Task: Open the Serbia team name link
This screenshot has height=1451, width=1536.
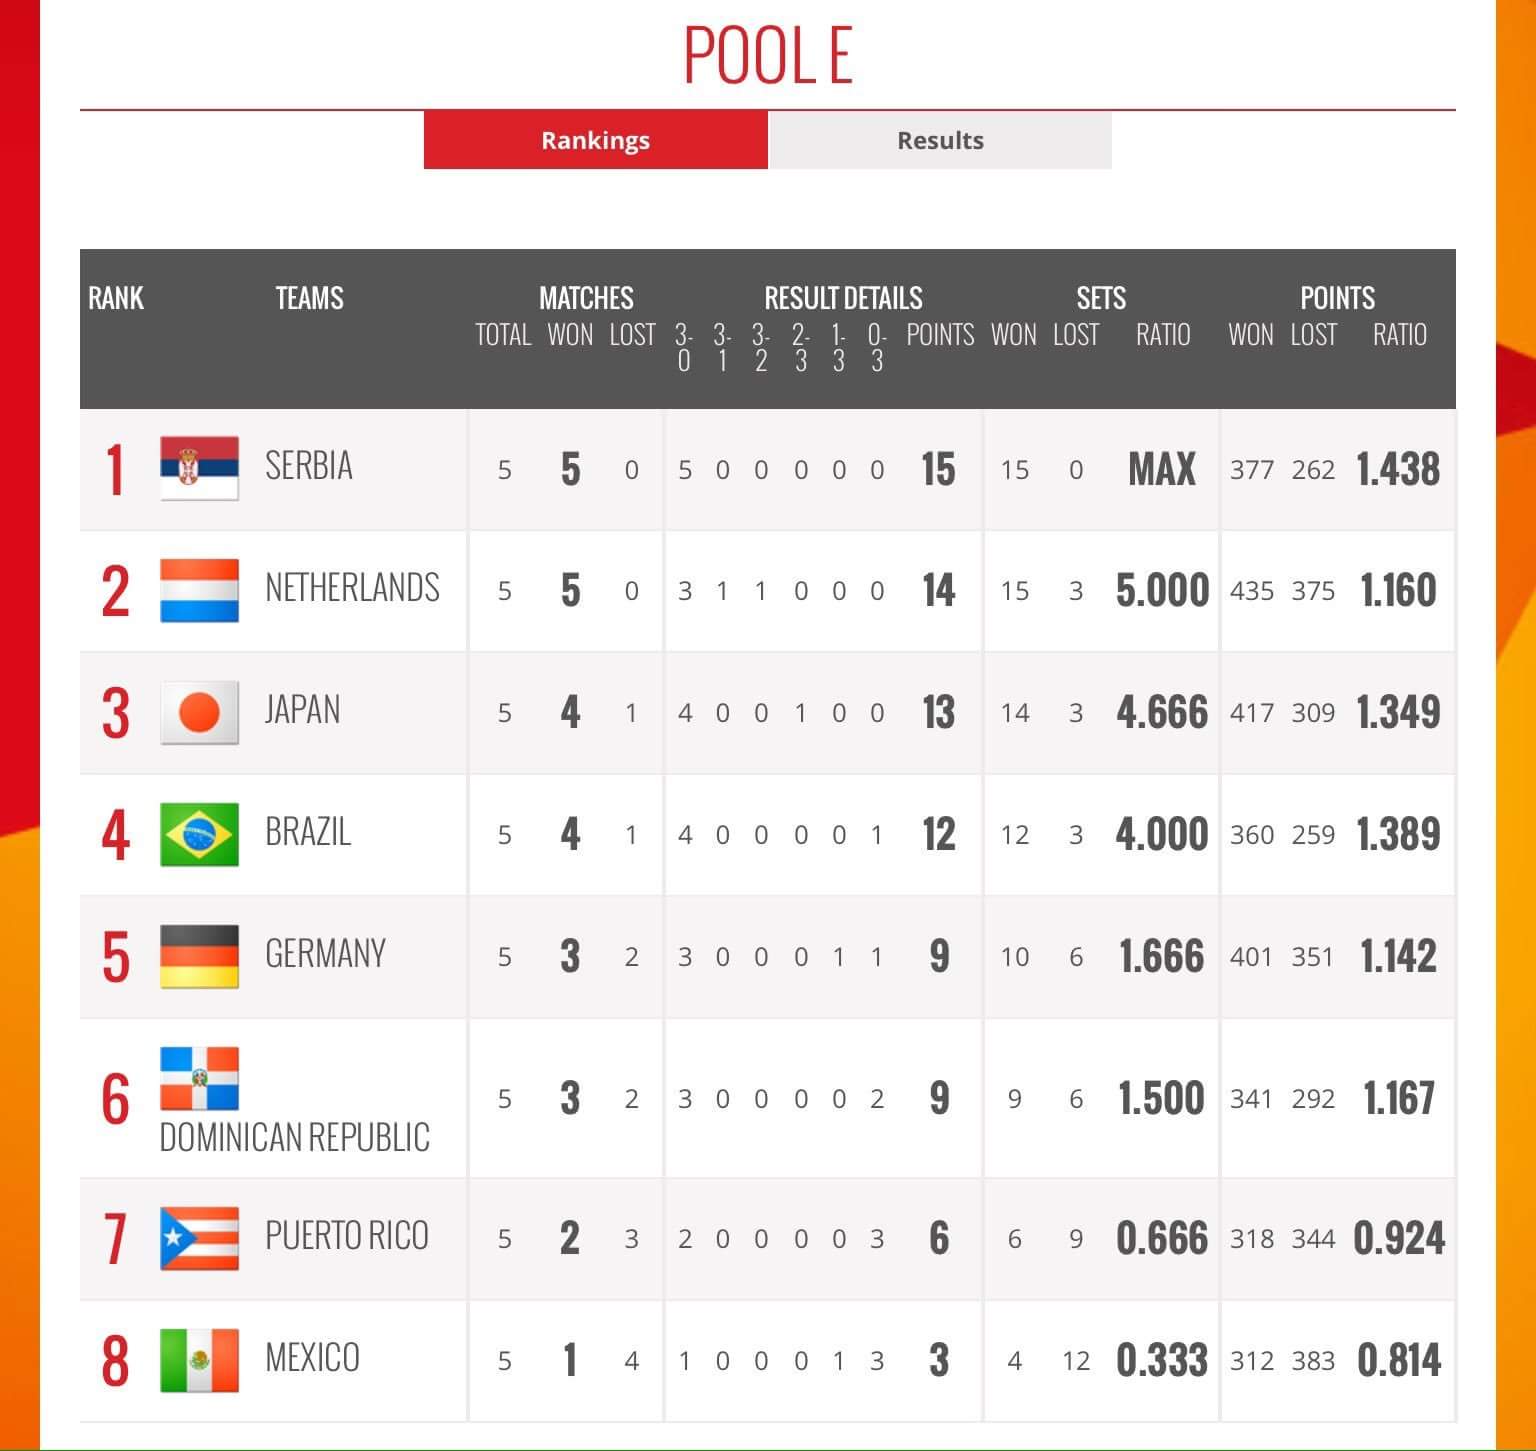Action: 308,466
